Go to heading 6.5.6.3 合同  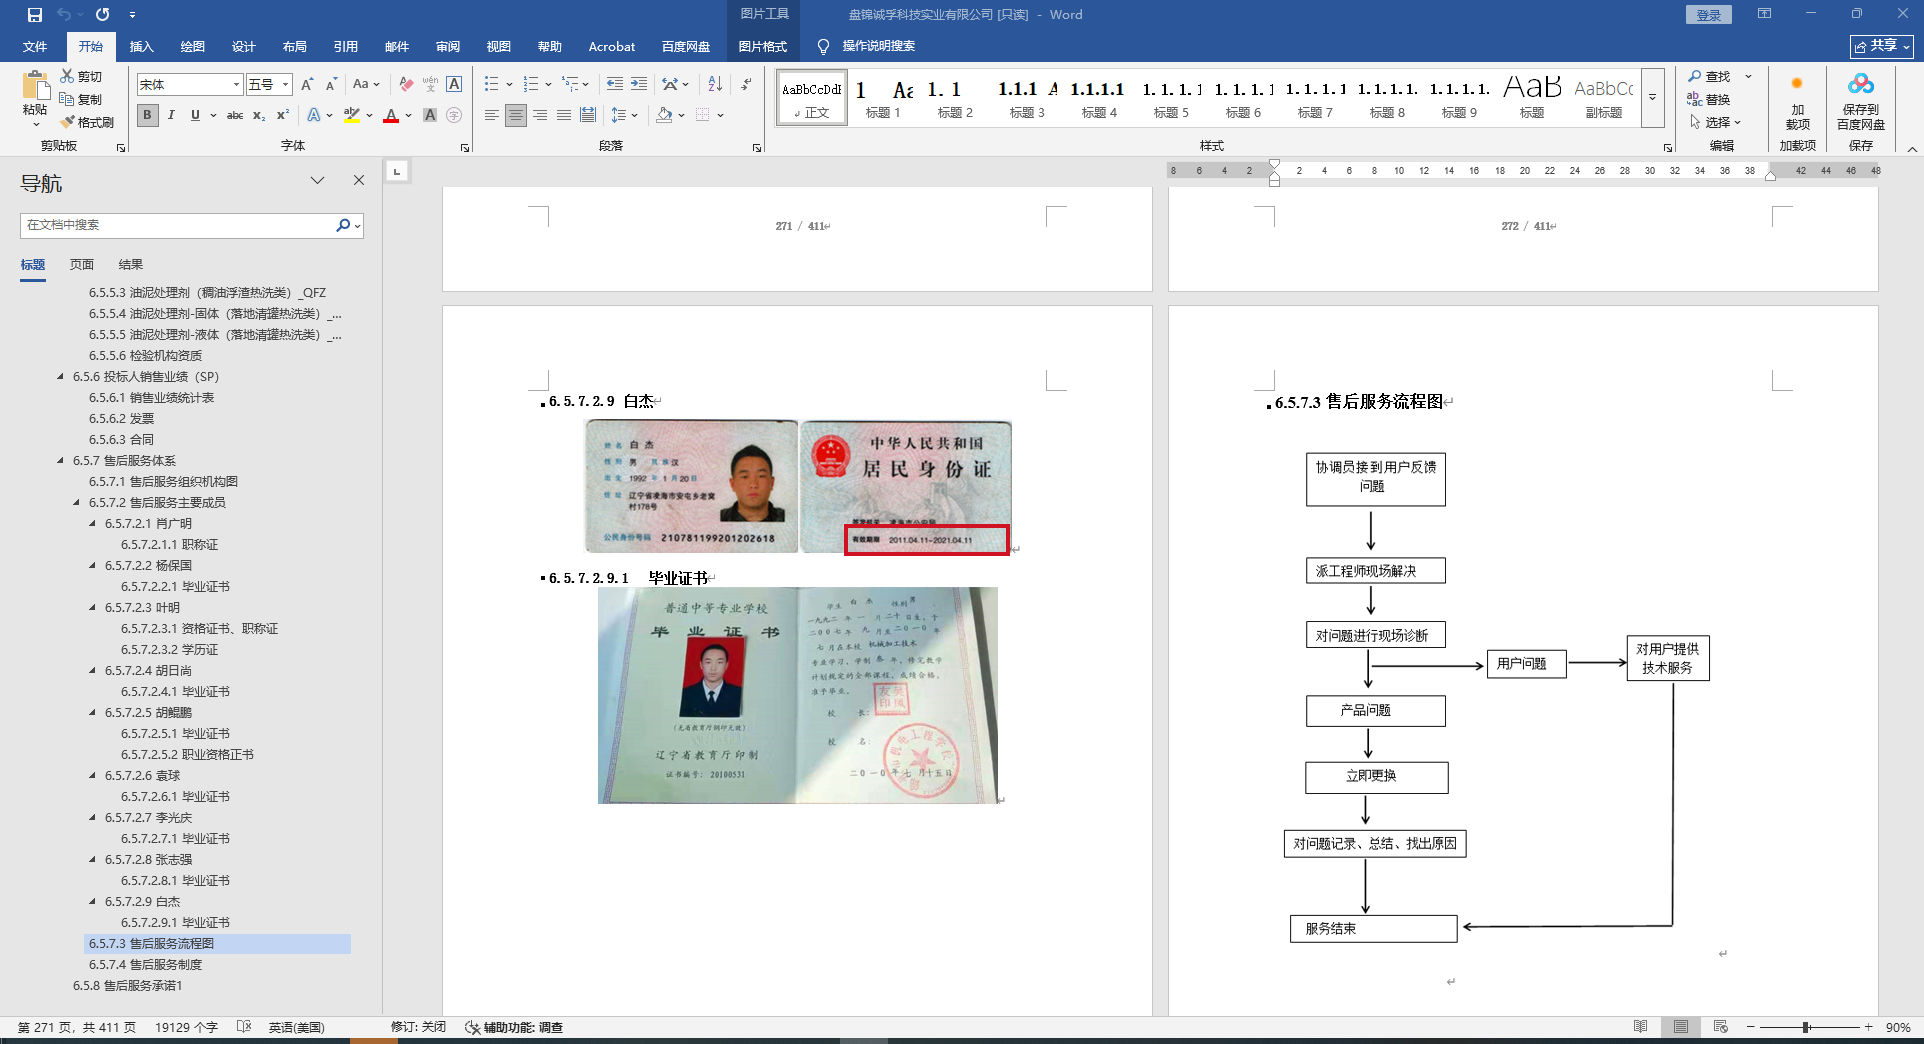[x=121, y=440]
